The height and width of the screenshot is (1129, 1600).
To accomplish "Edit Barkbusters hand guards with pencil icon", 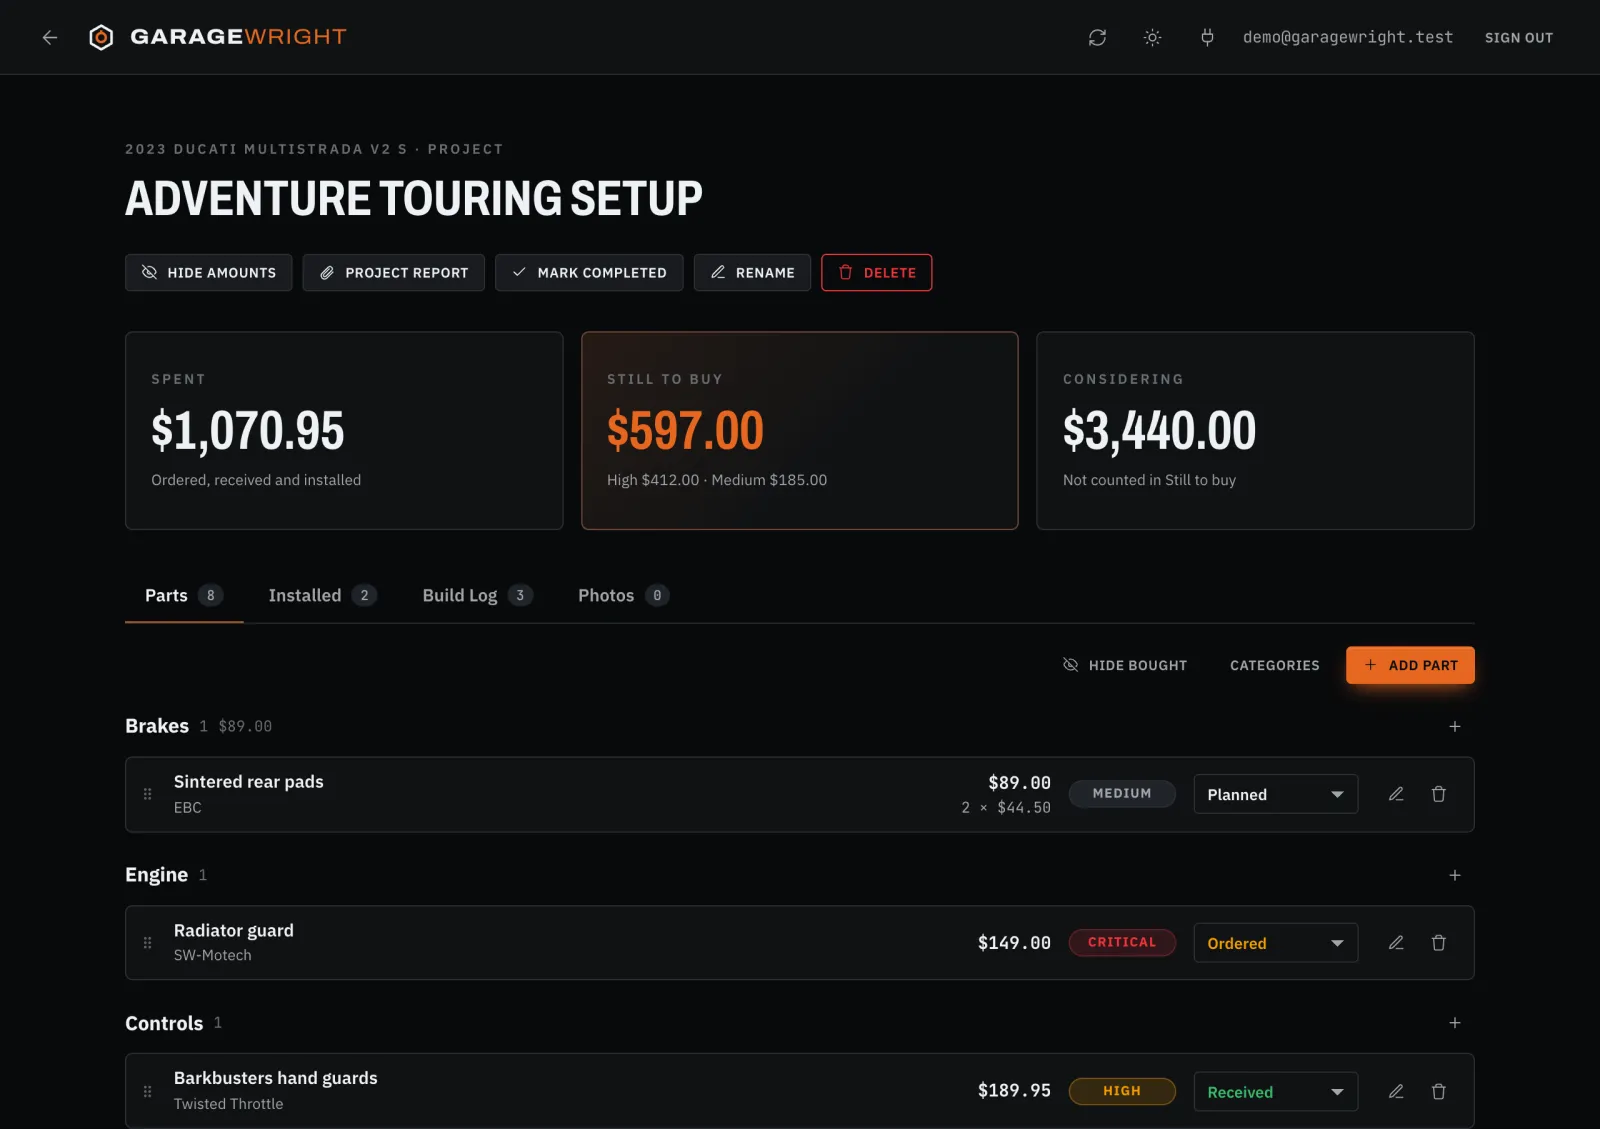I will 1396,1092.
